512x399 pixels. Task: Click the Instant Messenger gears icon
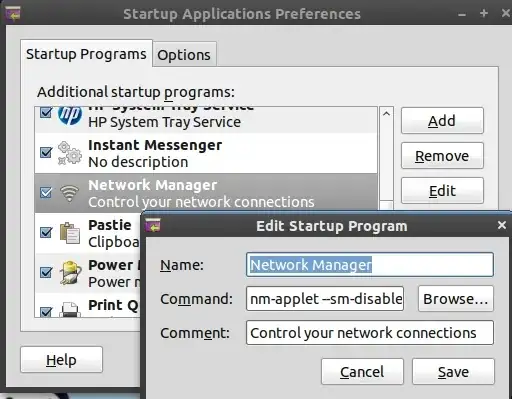pyautogui.click(x=70, y=153)
